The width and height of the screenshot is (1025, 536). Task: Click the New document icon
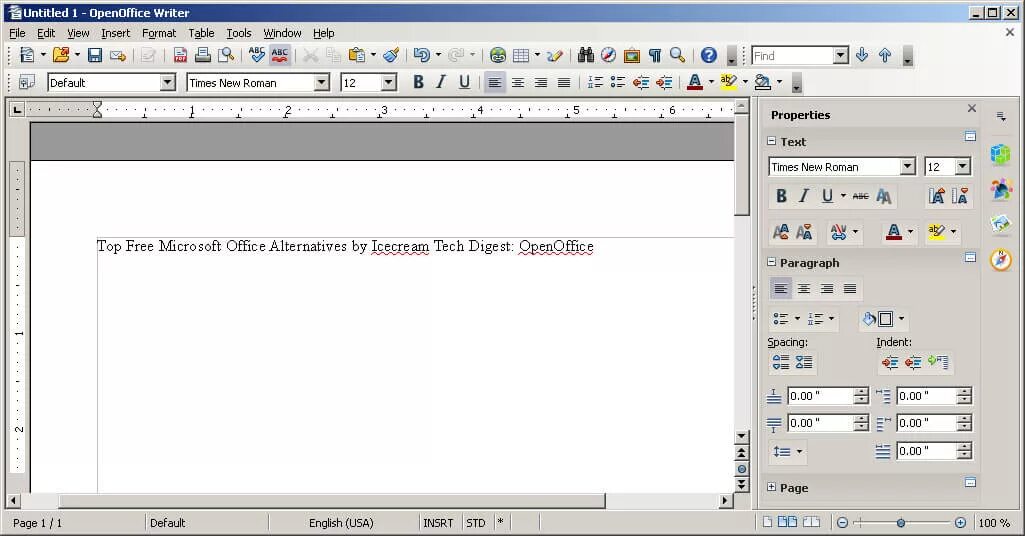27,56
